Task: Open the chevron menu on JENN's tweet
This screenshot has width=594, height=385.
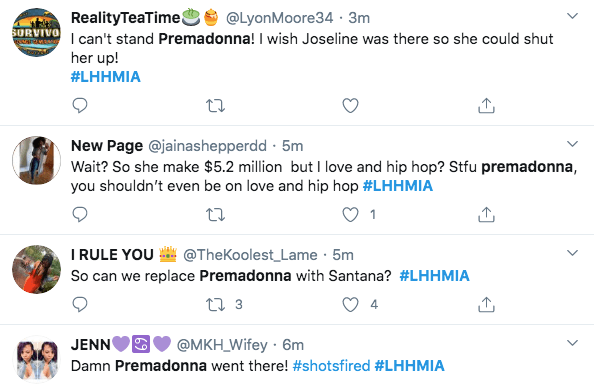Action: tap(572, 343)
